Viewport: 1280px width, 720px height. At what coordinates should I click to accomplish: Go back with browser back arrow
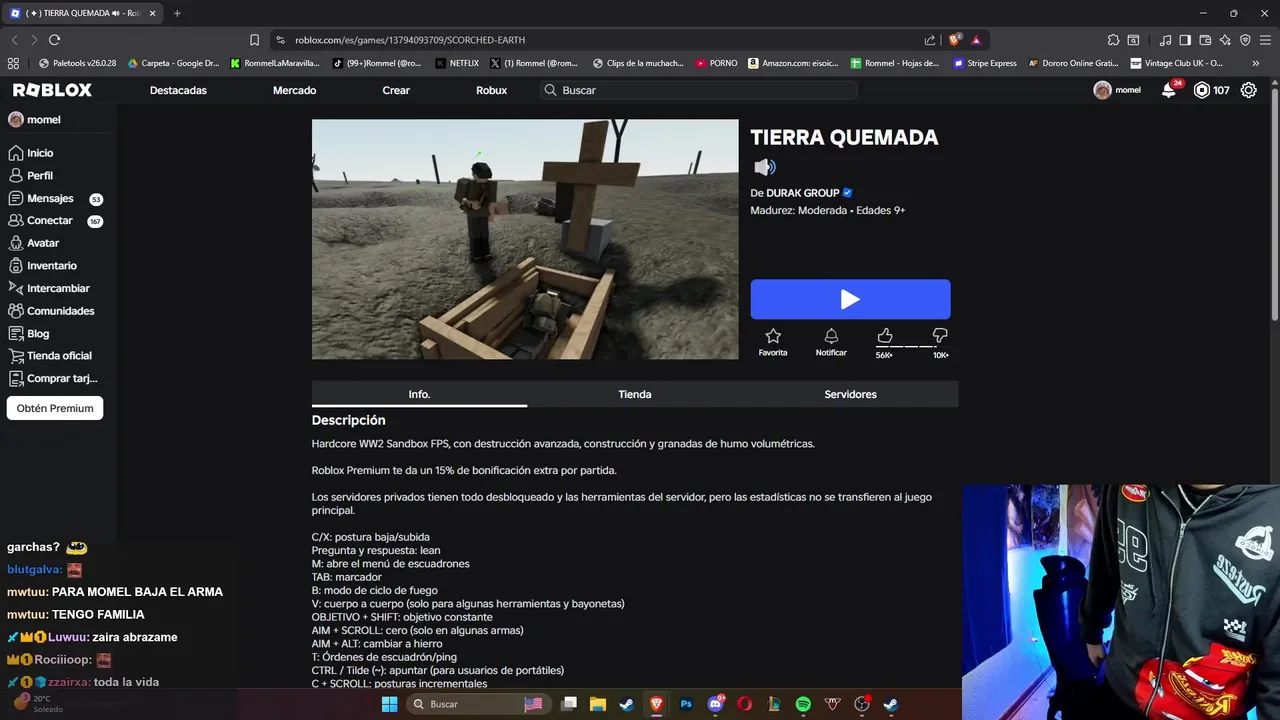tap(14, 40)
